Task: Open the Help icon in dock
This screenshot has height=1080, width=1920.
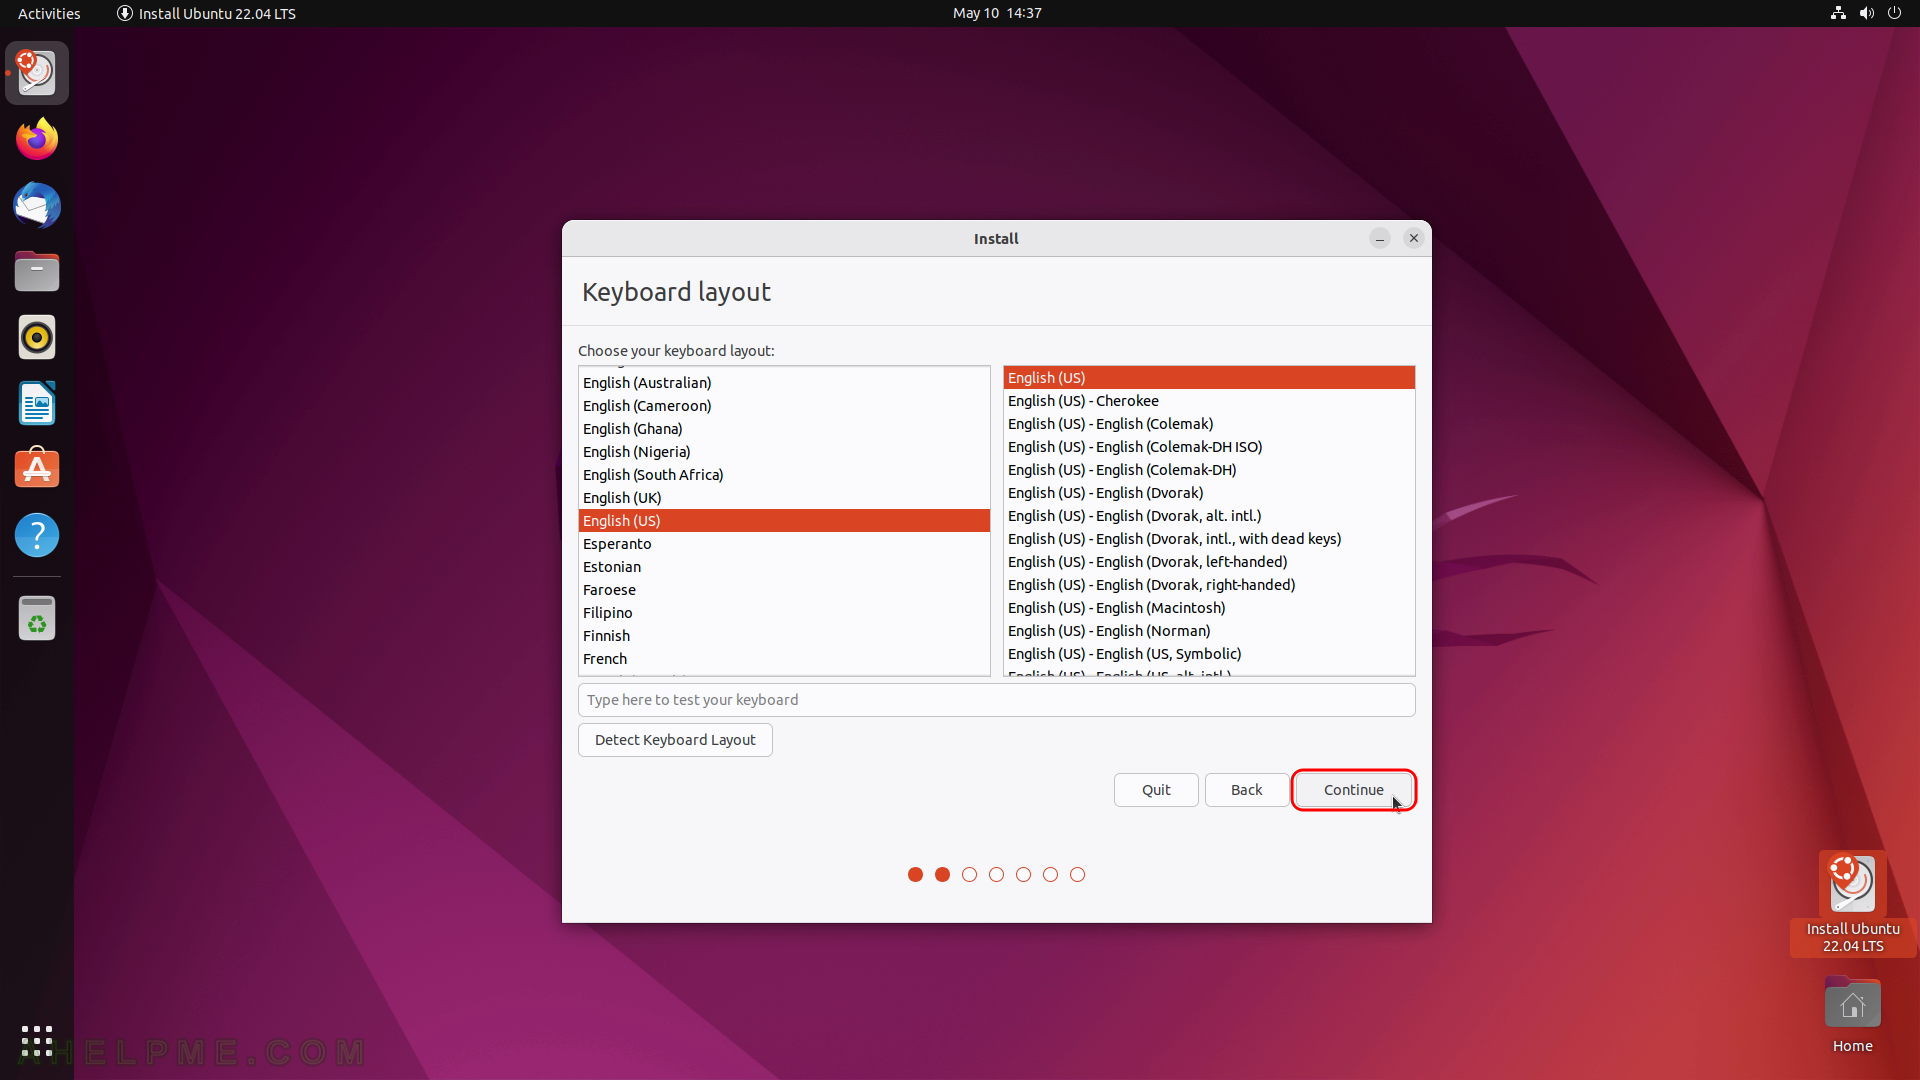Action: pos(37,535)
